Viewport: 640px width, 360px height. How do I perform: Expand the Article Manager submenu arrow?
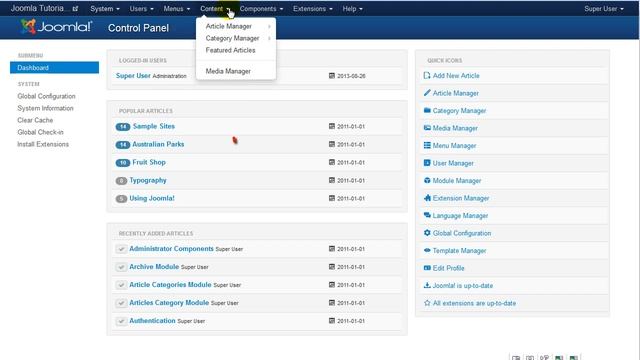tap(269, 27)
